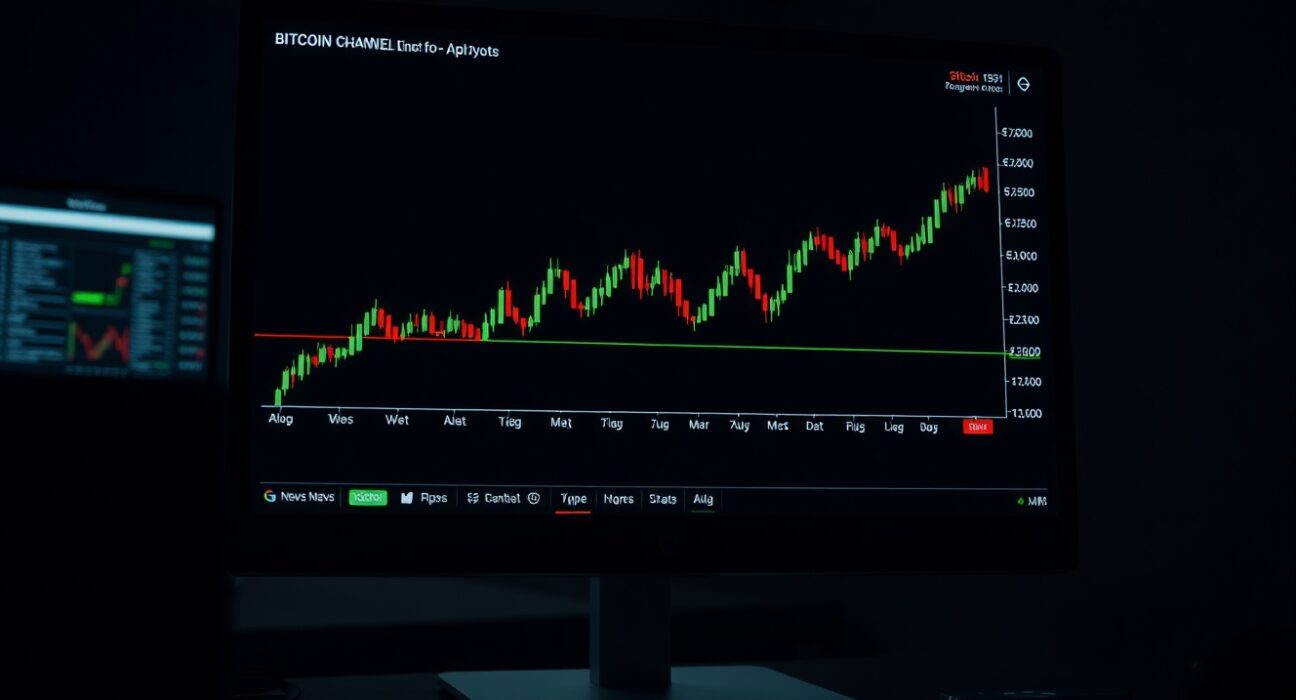Open the Google G icon in bottom bar

click(x=269, y=496)
